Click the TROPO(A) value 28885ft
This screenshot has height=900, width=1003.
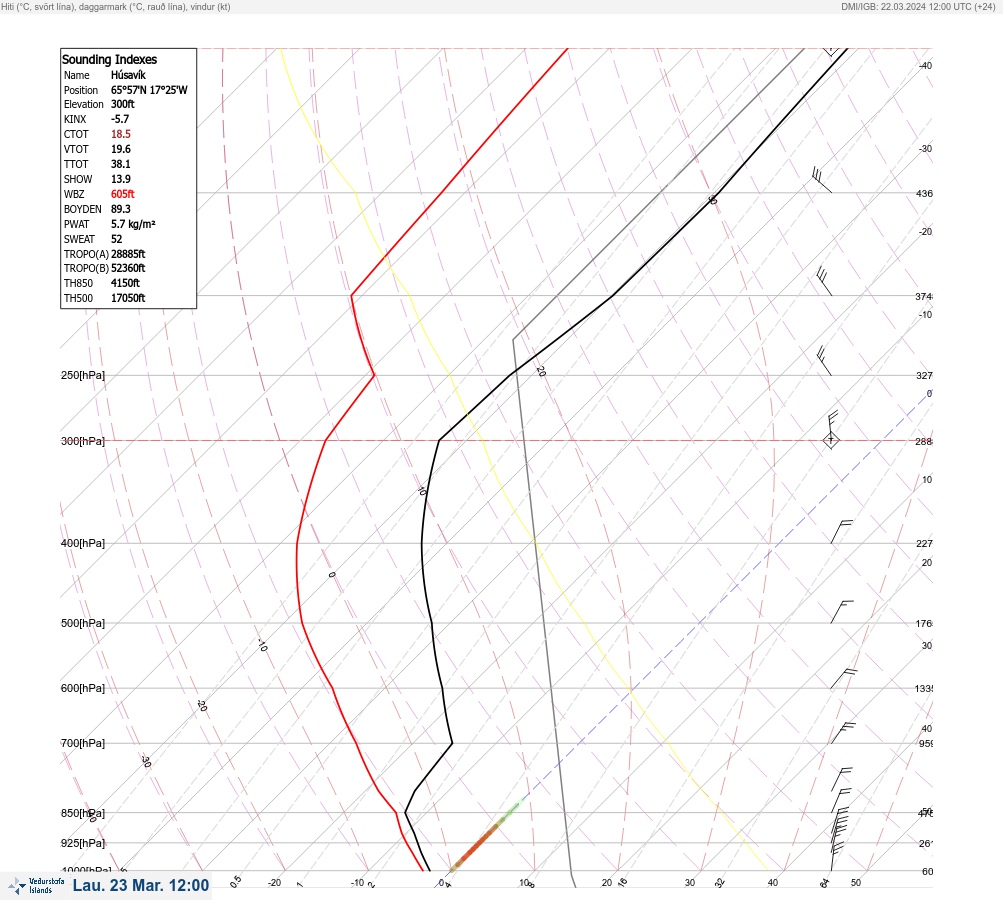click(128, 254)
